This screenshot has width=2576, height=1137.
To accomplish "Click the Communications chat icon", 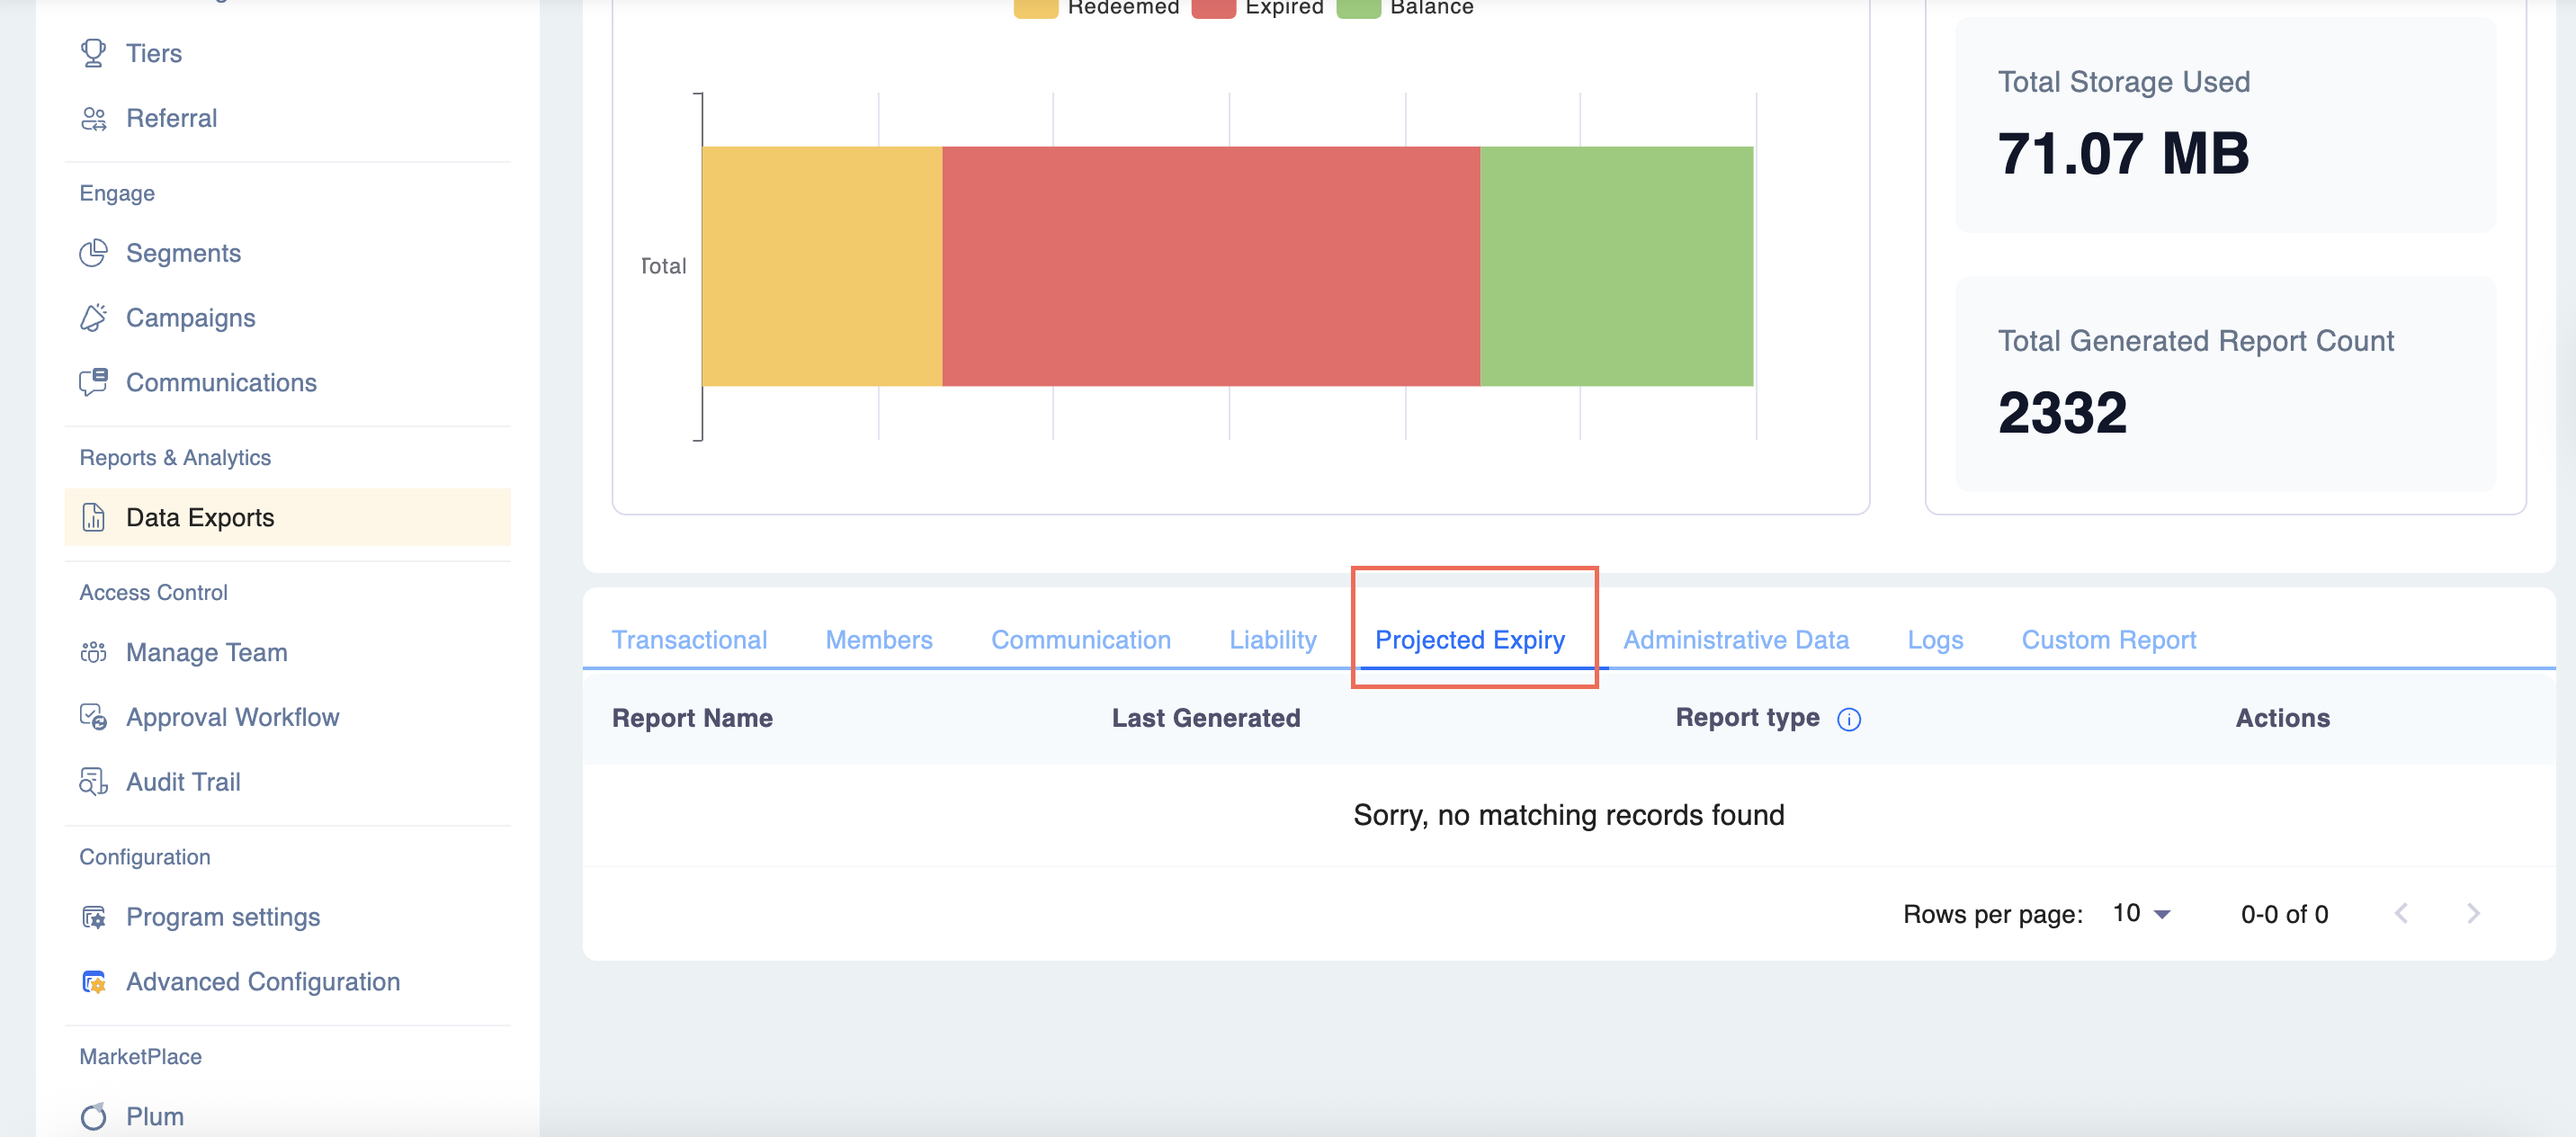I will click(93, 382).
